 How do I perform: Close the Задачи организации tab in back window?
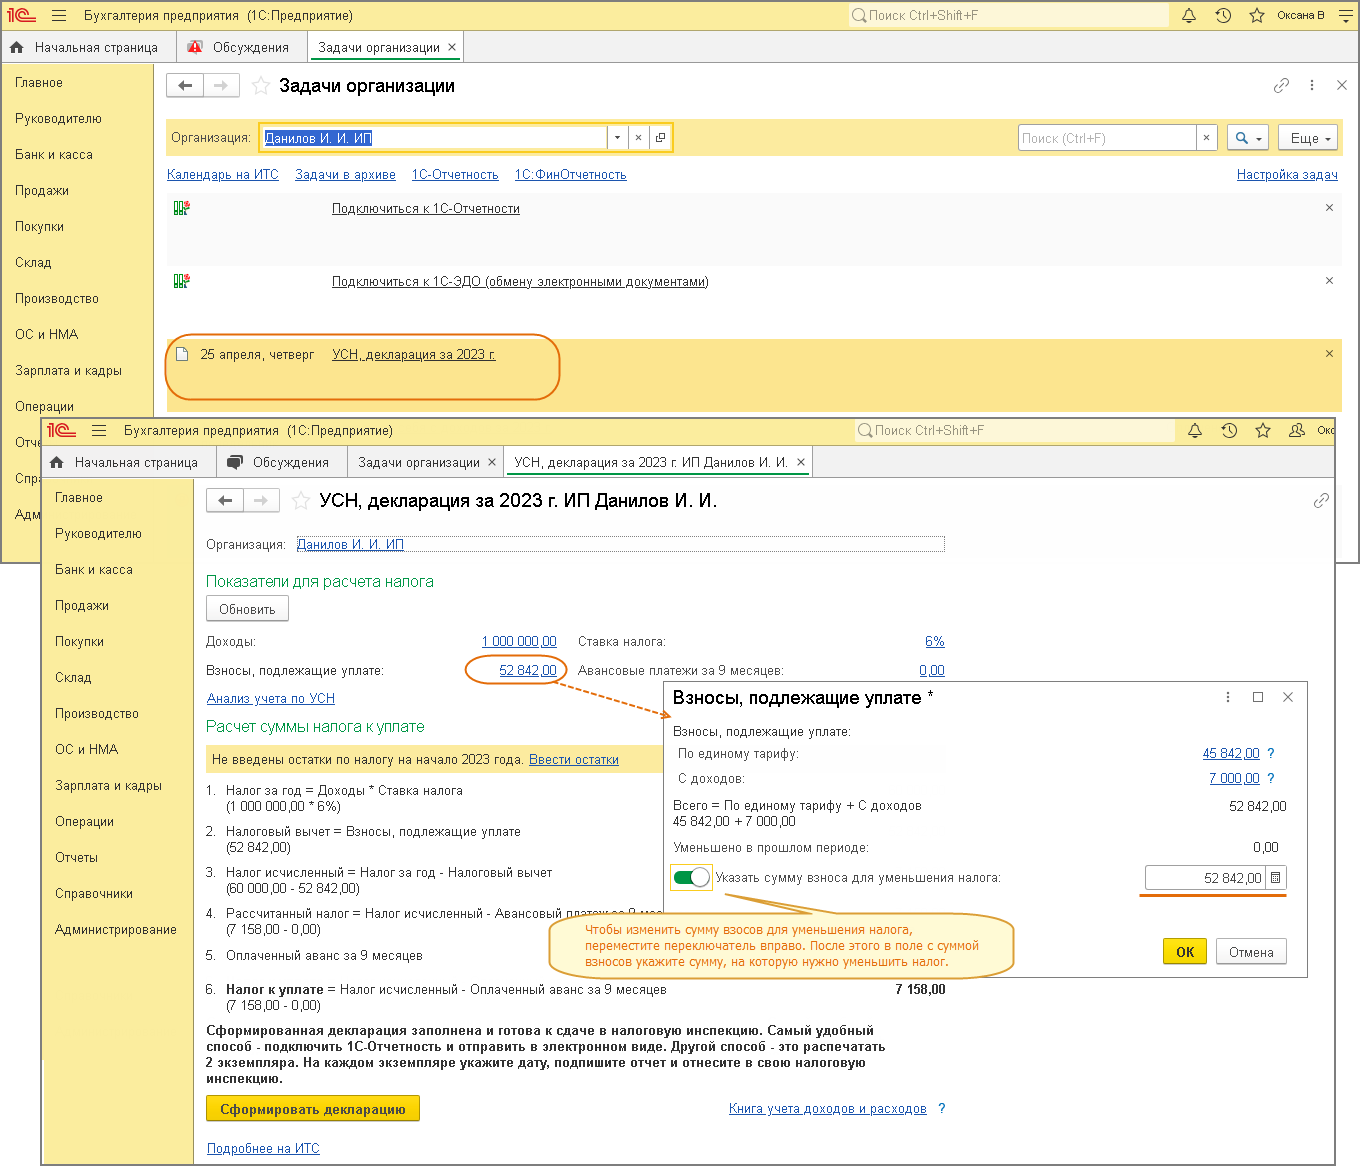[x=452, y=47]
